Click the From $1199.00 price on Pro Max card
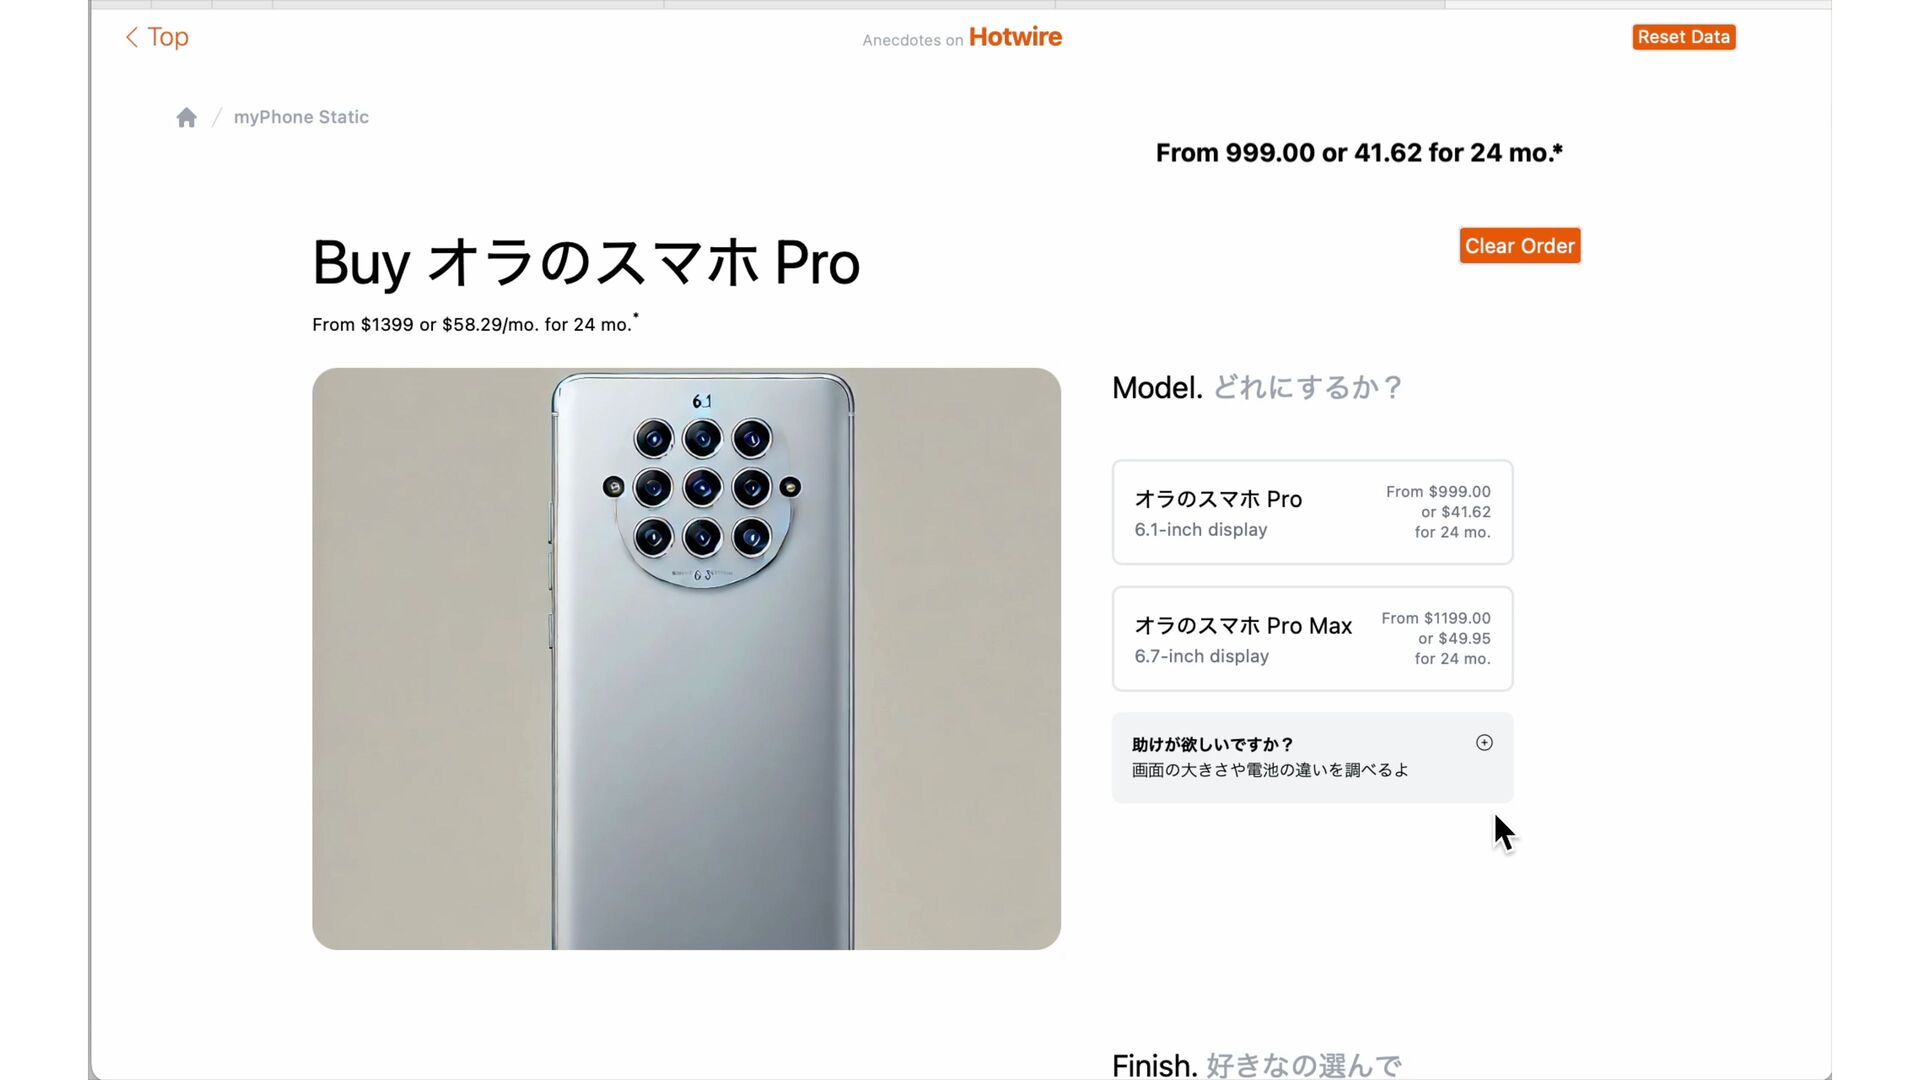1920x1080 pixels. coord(1436,619)
